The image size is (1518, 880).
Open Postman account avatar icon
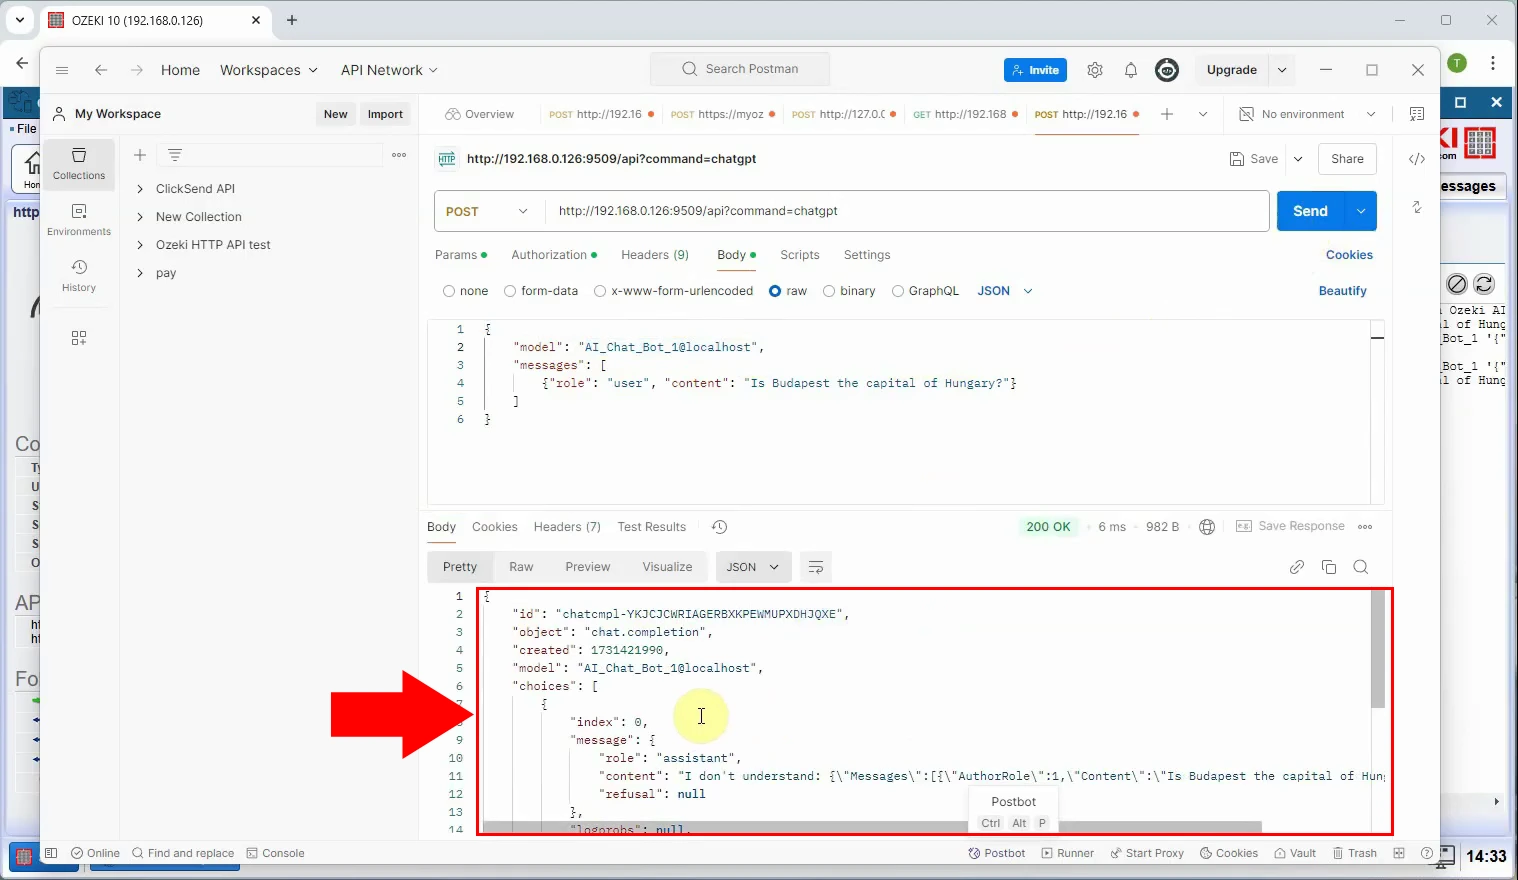(1167, 70)
